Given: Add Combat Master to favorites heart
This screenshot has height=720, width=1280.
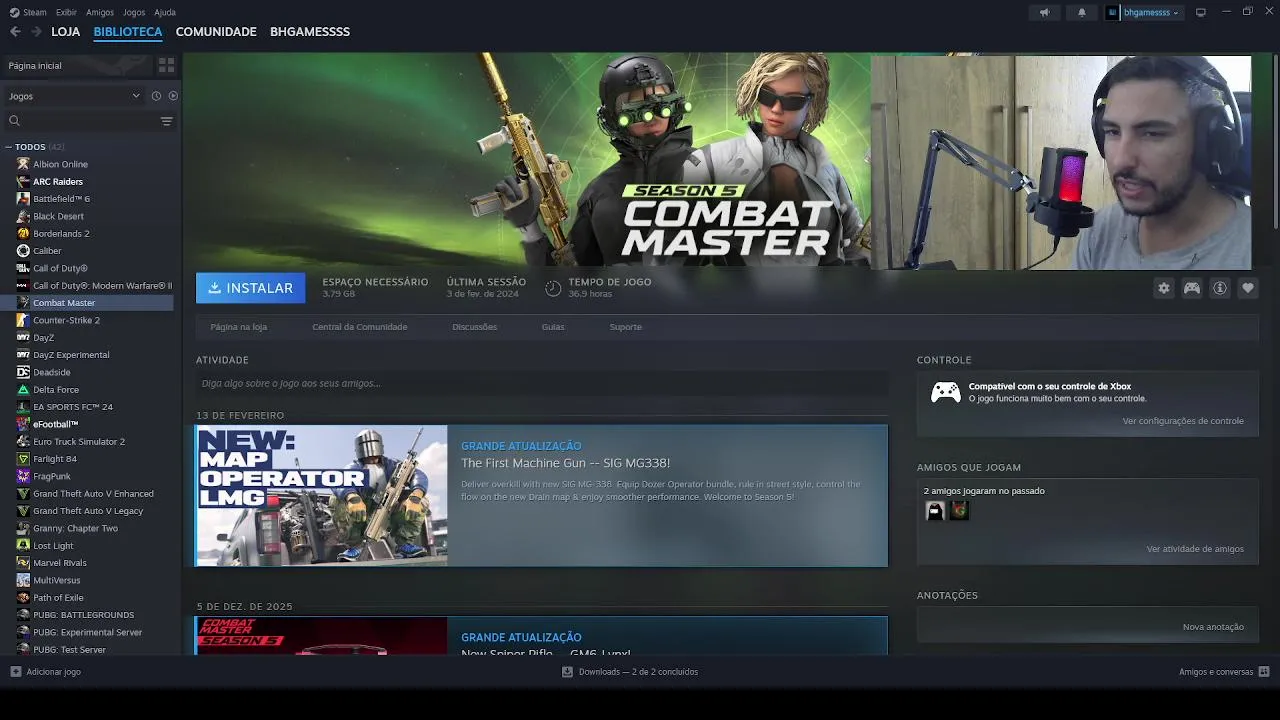Looking at the screenshot, I should tap(1248, 288).
